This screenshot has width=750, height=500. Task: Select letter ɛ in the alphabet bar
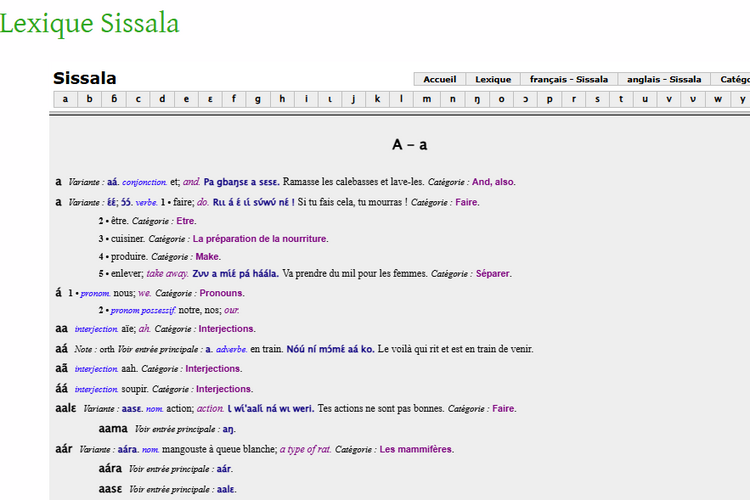point(210,98)
